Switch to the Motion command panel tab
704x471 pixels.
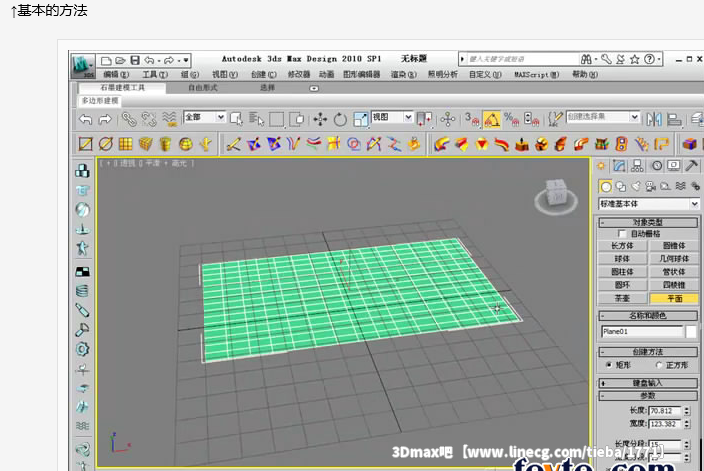click(657, 166)
